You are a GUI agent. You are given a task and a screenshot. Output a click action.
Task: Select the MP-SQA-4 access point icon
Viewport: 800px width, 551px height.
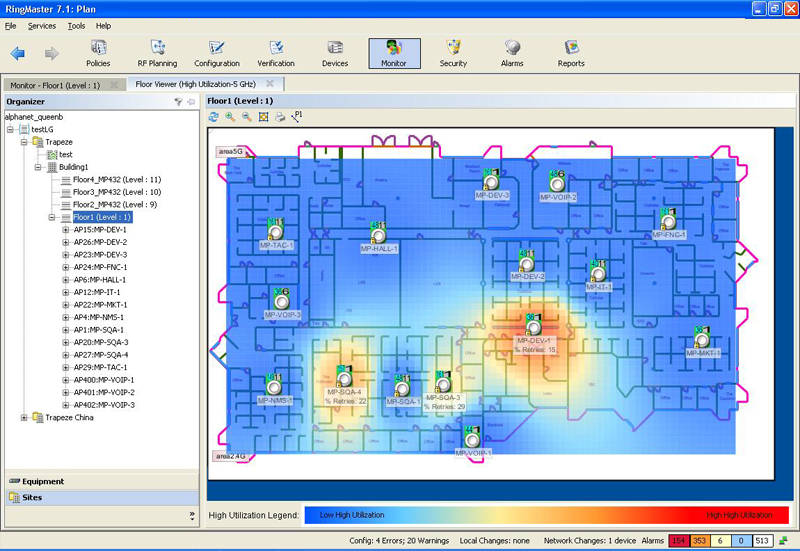(x=344, y=377)
